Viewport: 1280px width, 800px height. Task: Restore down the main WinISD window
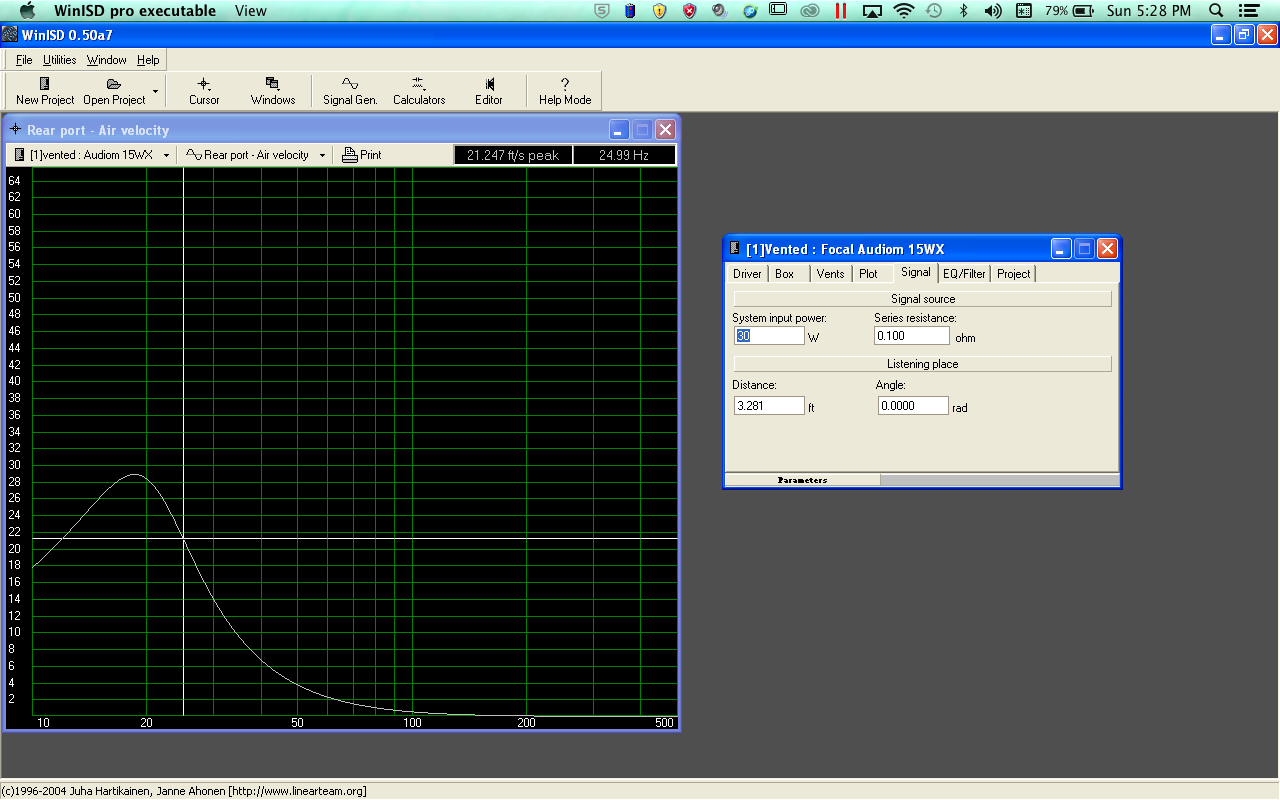click(1244, 35)
